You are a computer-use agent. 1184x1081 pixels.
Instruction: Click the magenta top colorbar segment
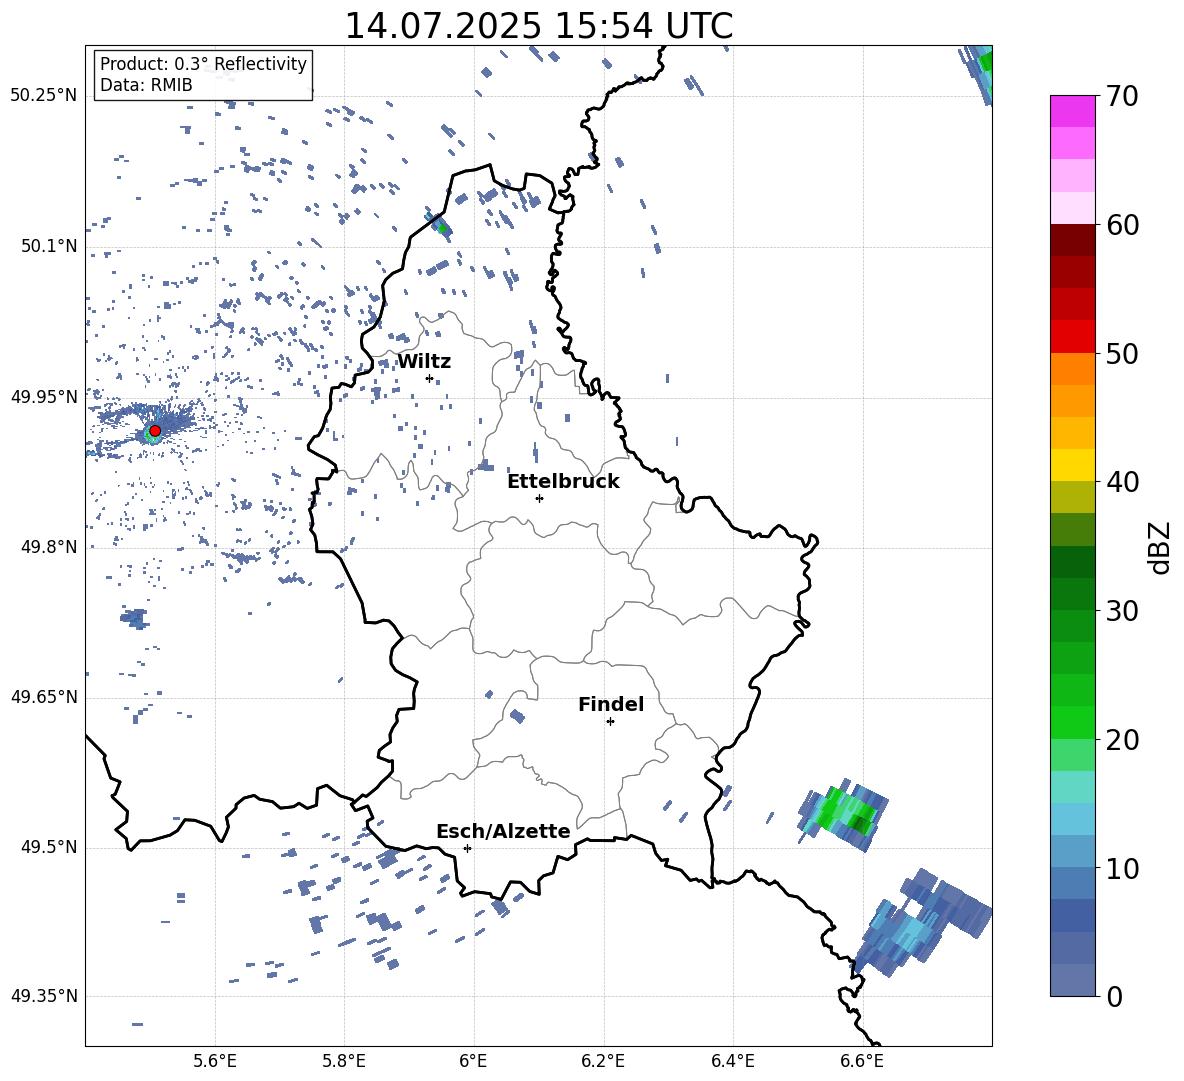pos(1073,112)
